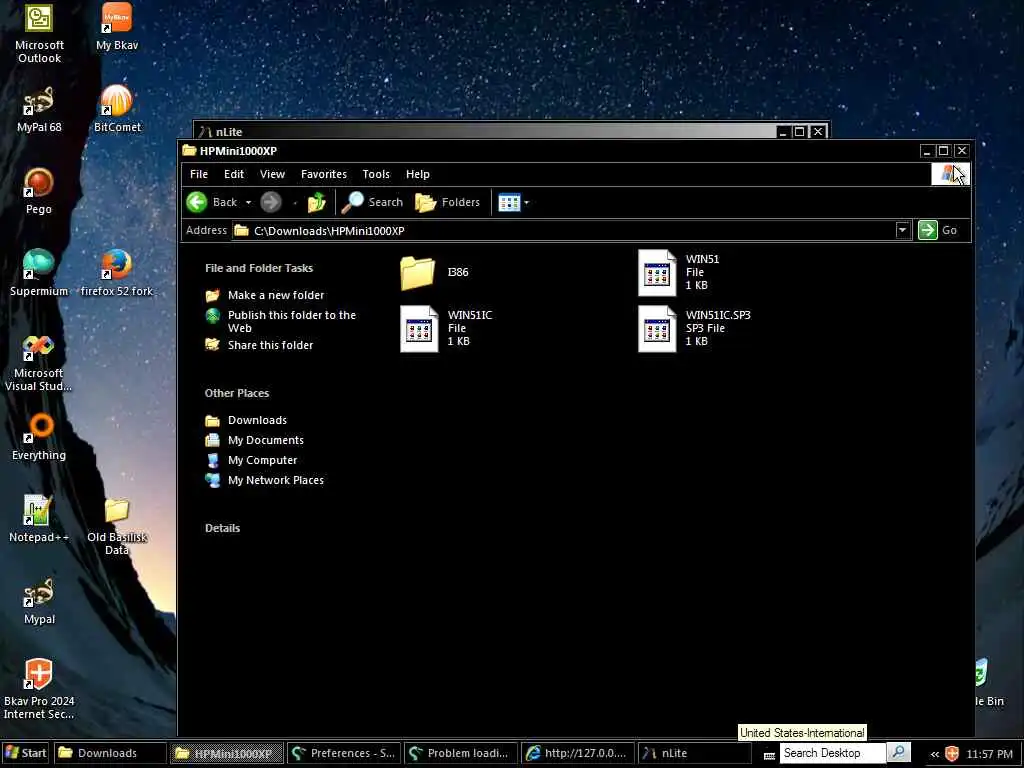
Task: Expand the Details section
Action: 222,528
